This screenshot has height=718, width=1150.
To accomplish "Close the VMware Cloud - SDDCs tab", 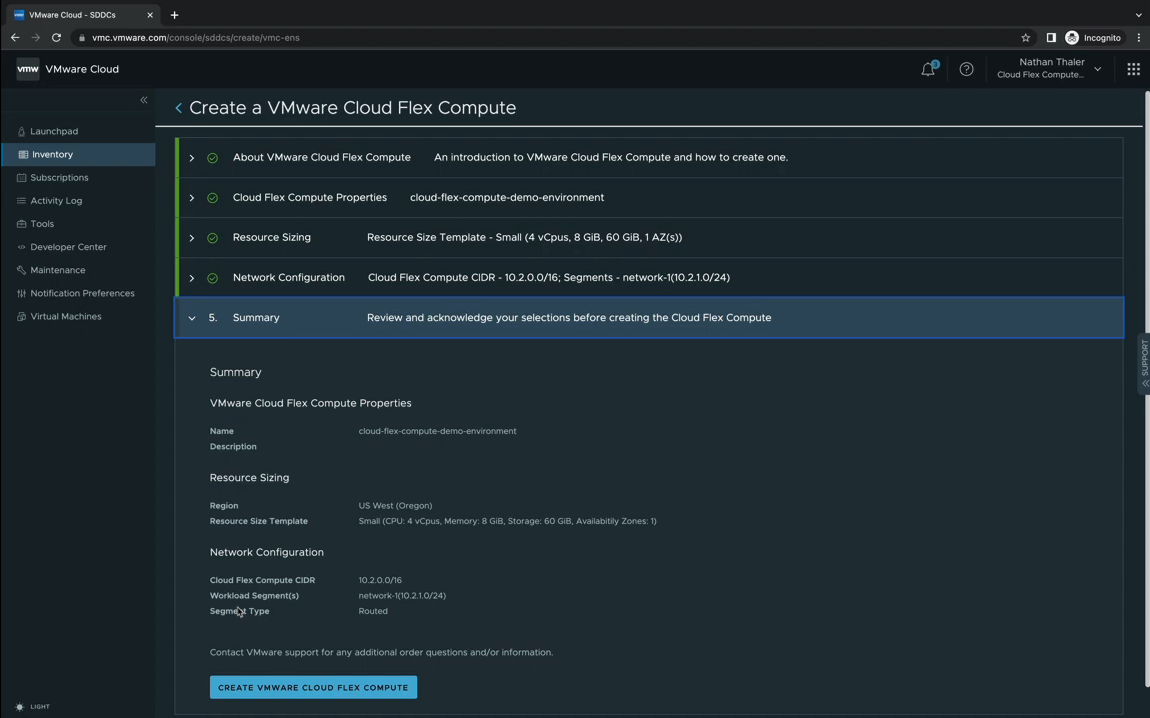I will pyautogui.click(x=150, y=15).
